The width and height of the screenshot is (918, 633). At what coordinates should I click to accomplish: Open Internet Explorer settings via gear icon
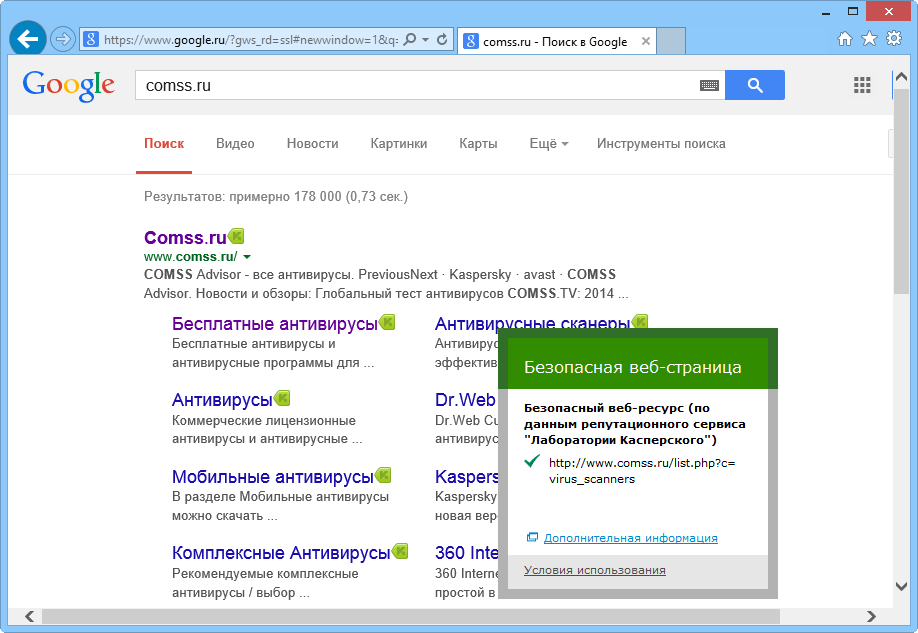893,40
